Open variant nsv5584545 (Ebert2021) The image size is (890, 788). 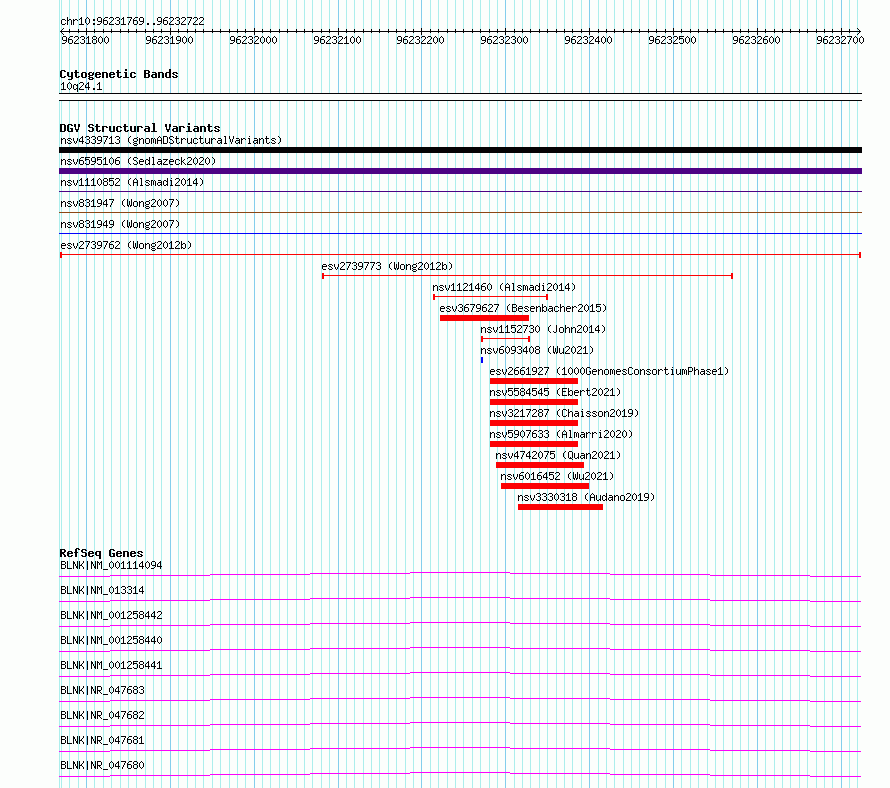[x=555, y=392]
